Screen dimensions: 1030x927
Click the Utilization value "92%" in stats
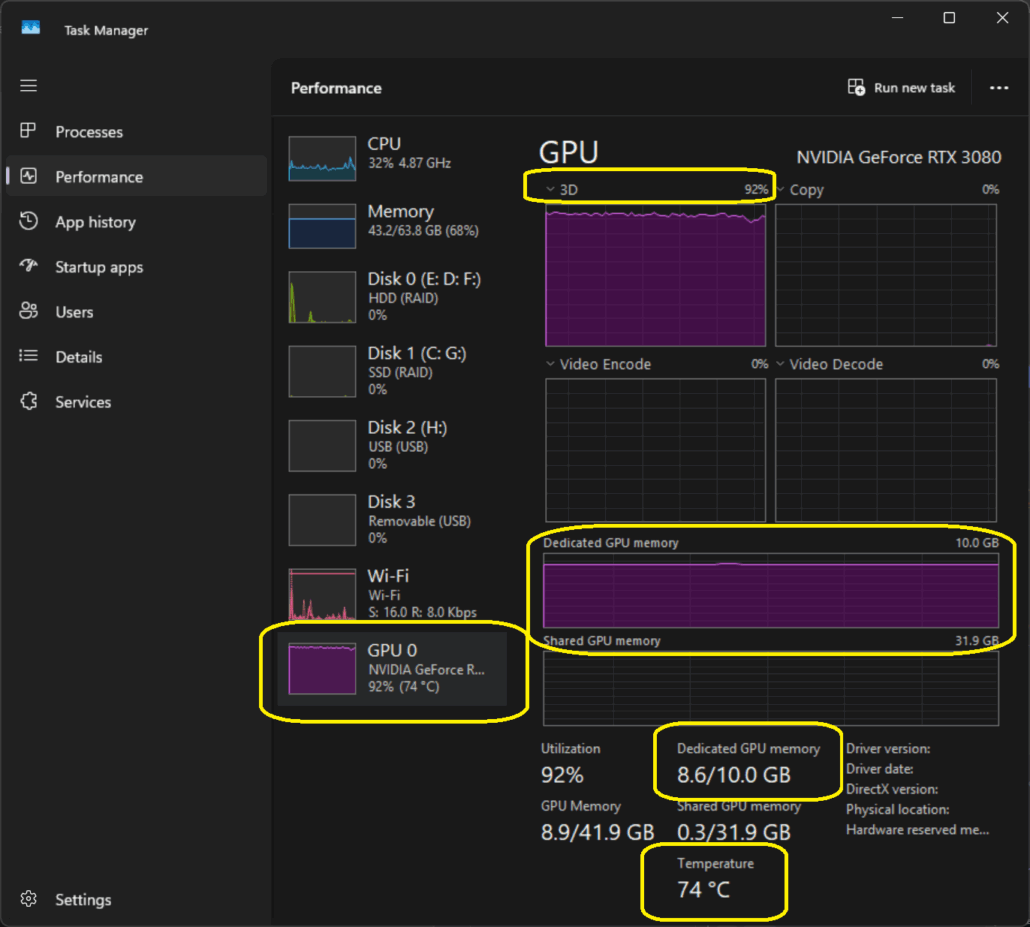(562, 775)
